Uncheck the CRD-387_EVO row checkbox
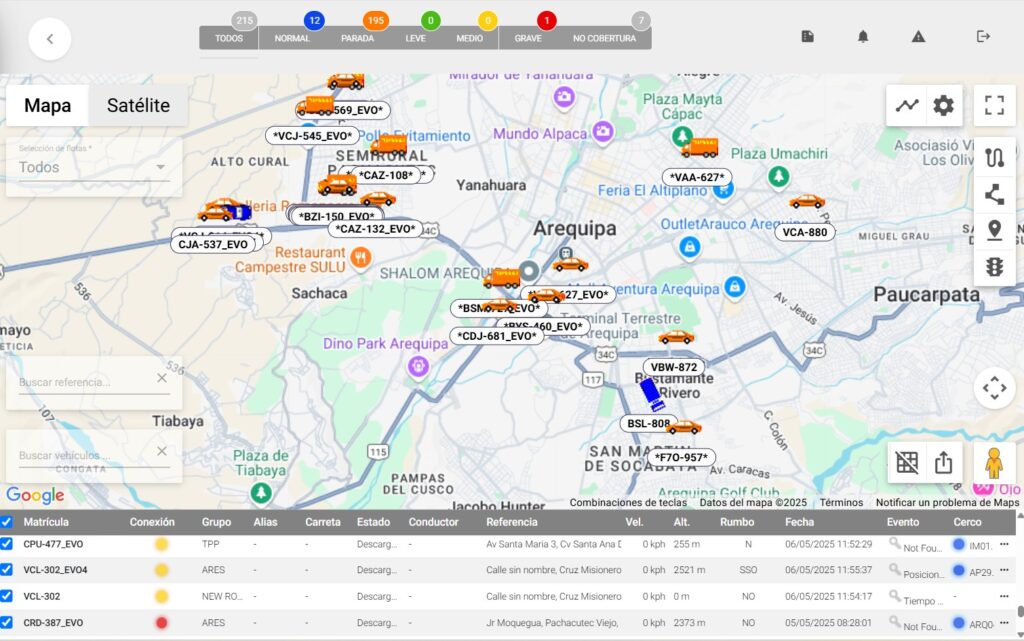 point(7,623)
